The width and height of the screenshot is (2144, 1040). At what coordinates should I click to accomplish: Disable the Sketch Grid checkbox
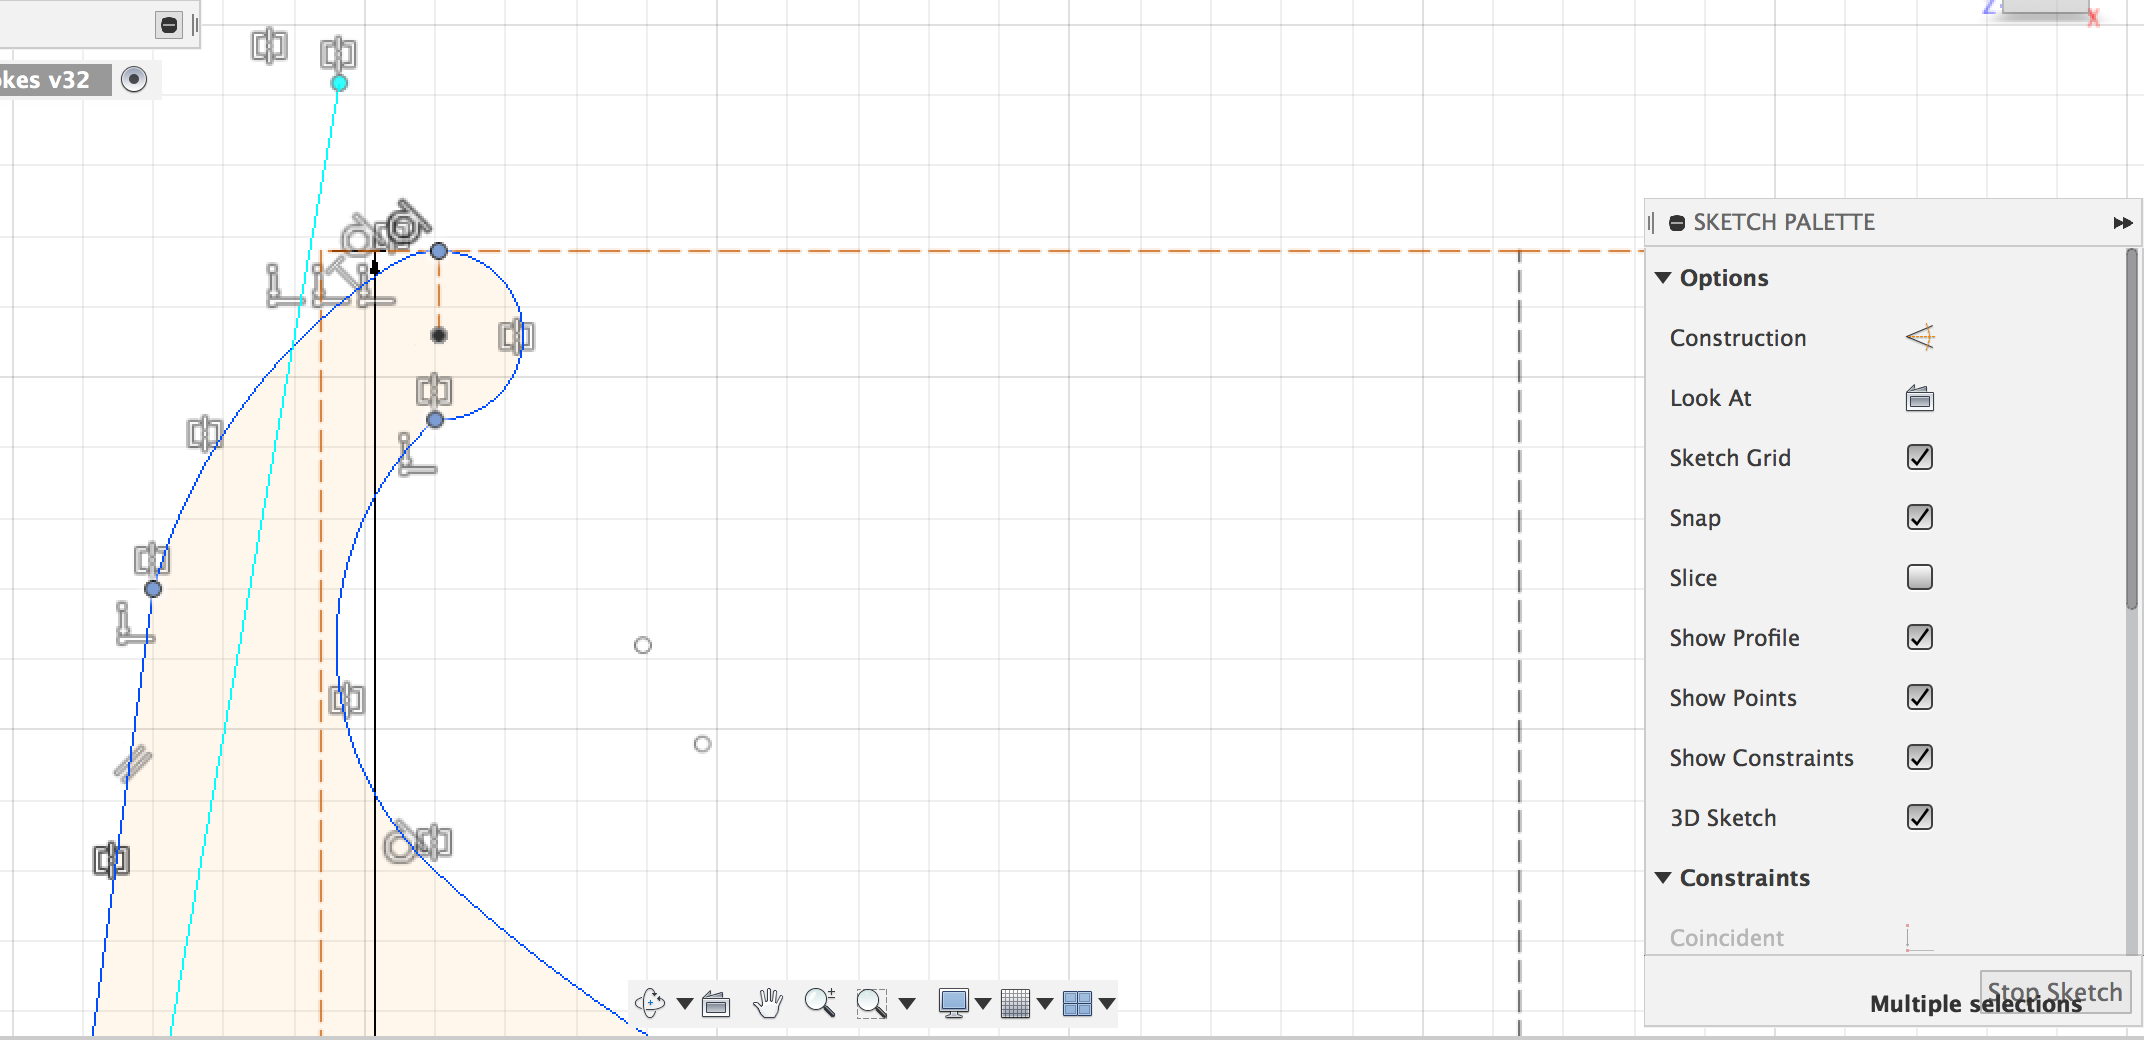coord(1919,458)
